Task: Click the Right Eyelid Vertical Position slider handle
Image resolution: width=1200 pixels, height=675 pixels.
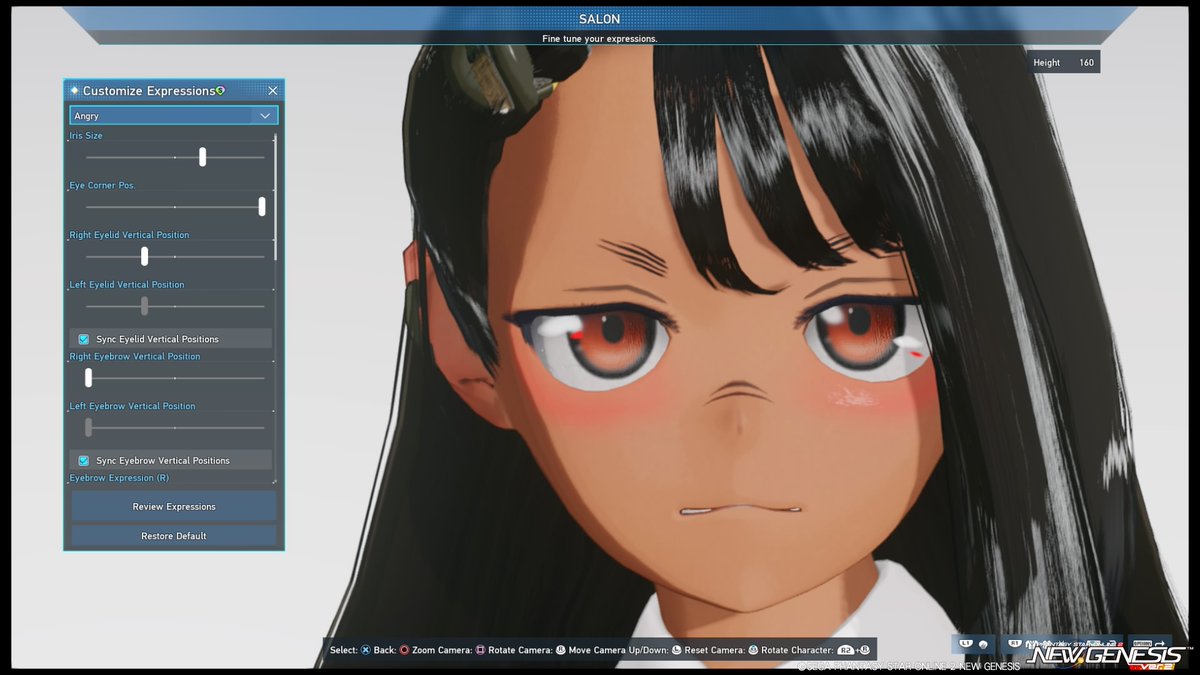Action: (x=145, y=256)
